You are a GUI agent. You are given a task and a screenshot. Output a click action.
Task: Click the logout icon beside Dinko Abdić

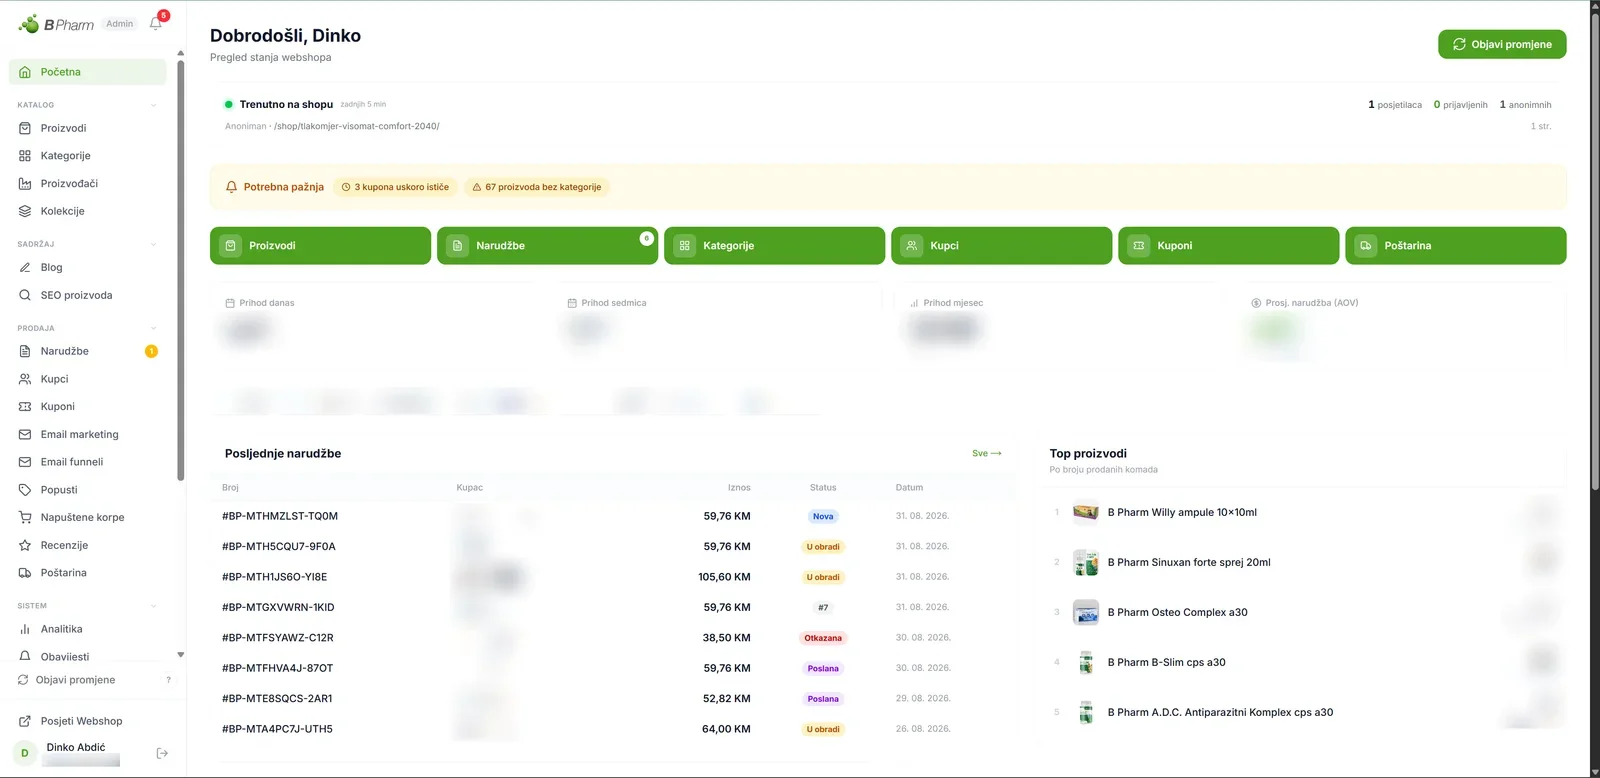(162, 753)
